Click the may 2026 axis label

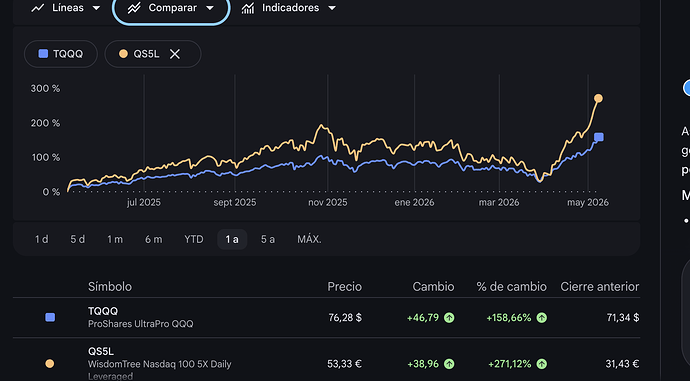(x=588, y=202)
